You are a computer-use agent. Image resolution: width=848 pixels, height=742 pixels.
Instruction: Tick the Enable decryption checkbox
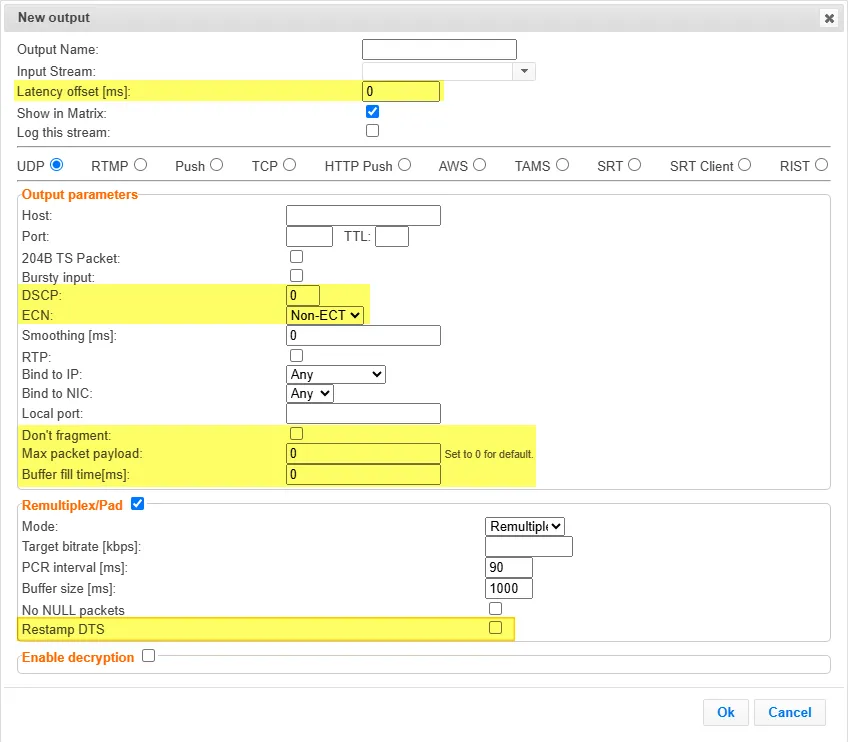[149, 656]
